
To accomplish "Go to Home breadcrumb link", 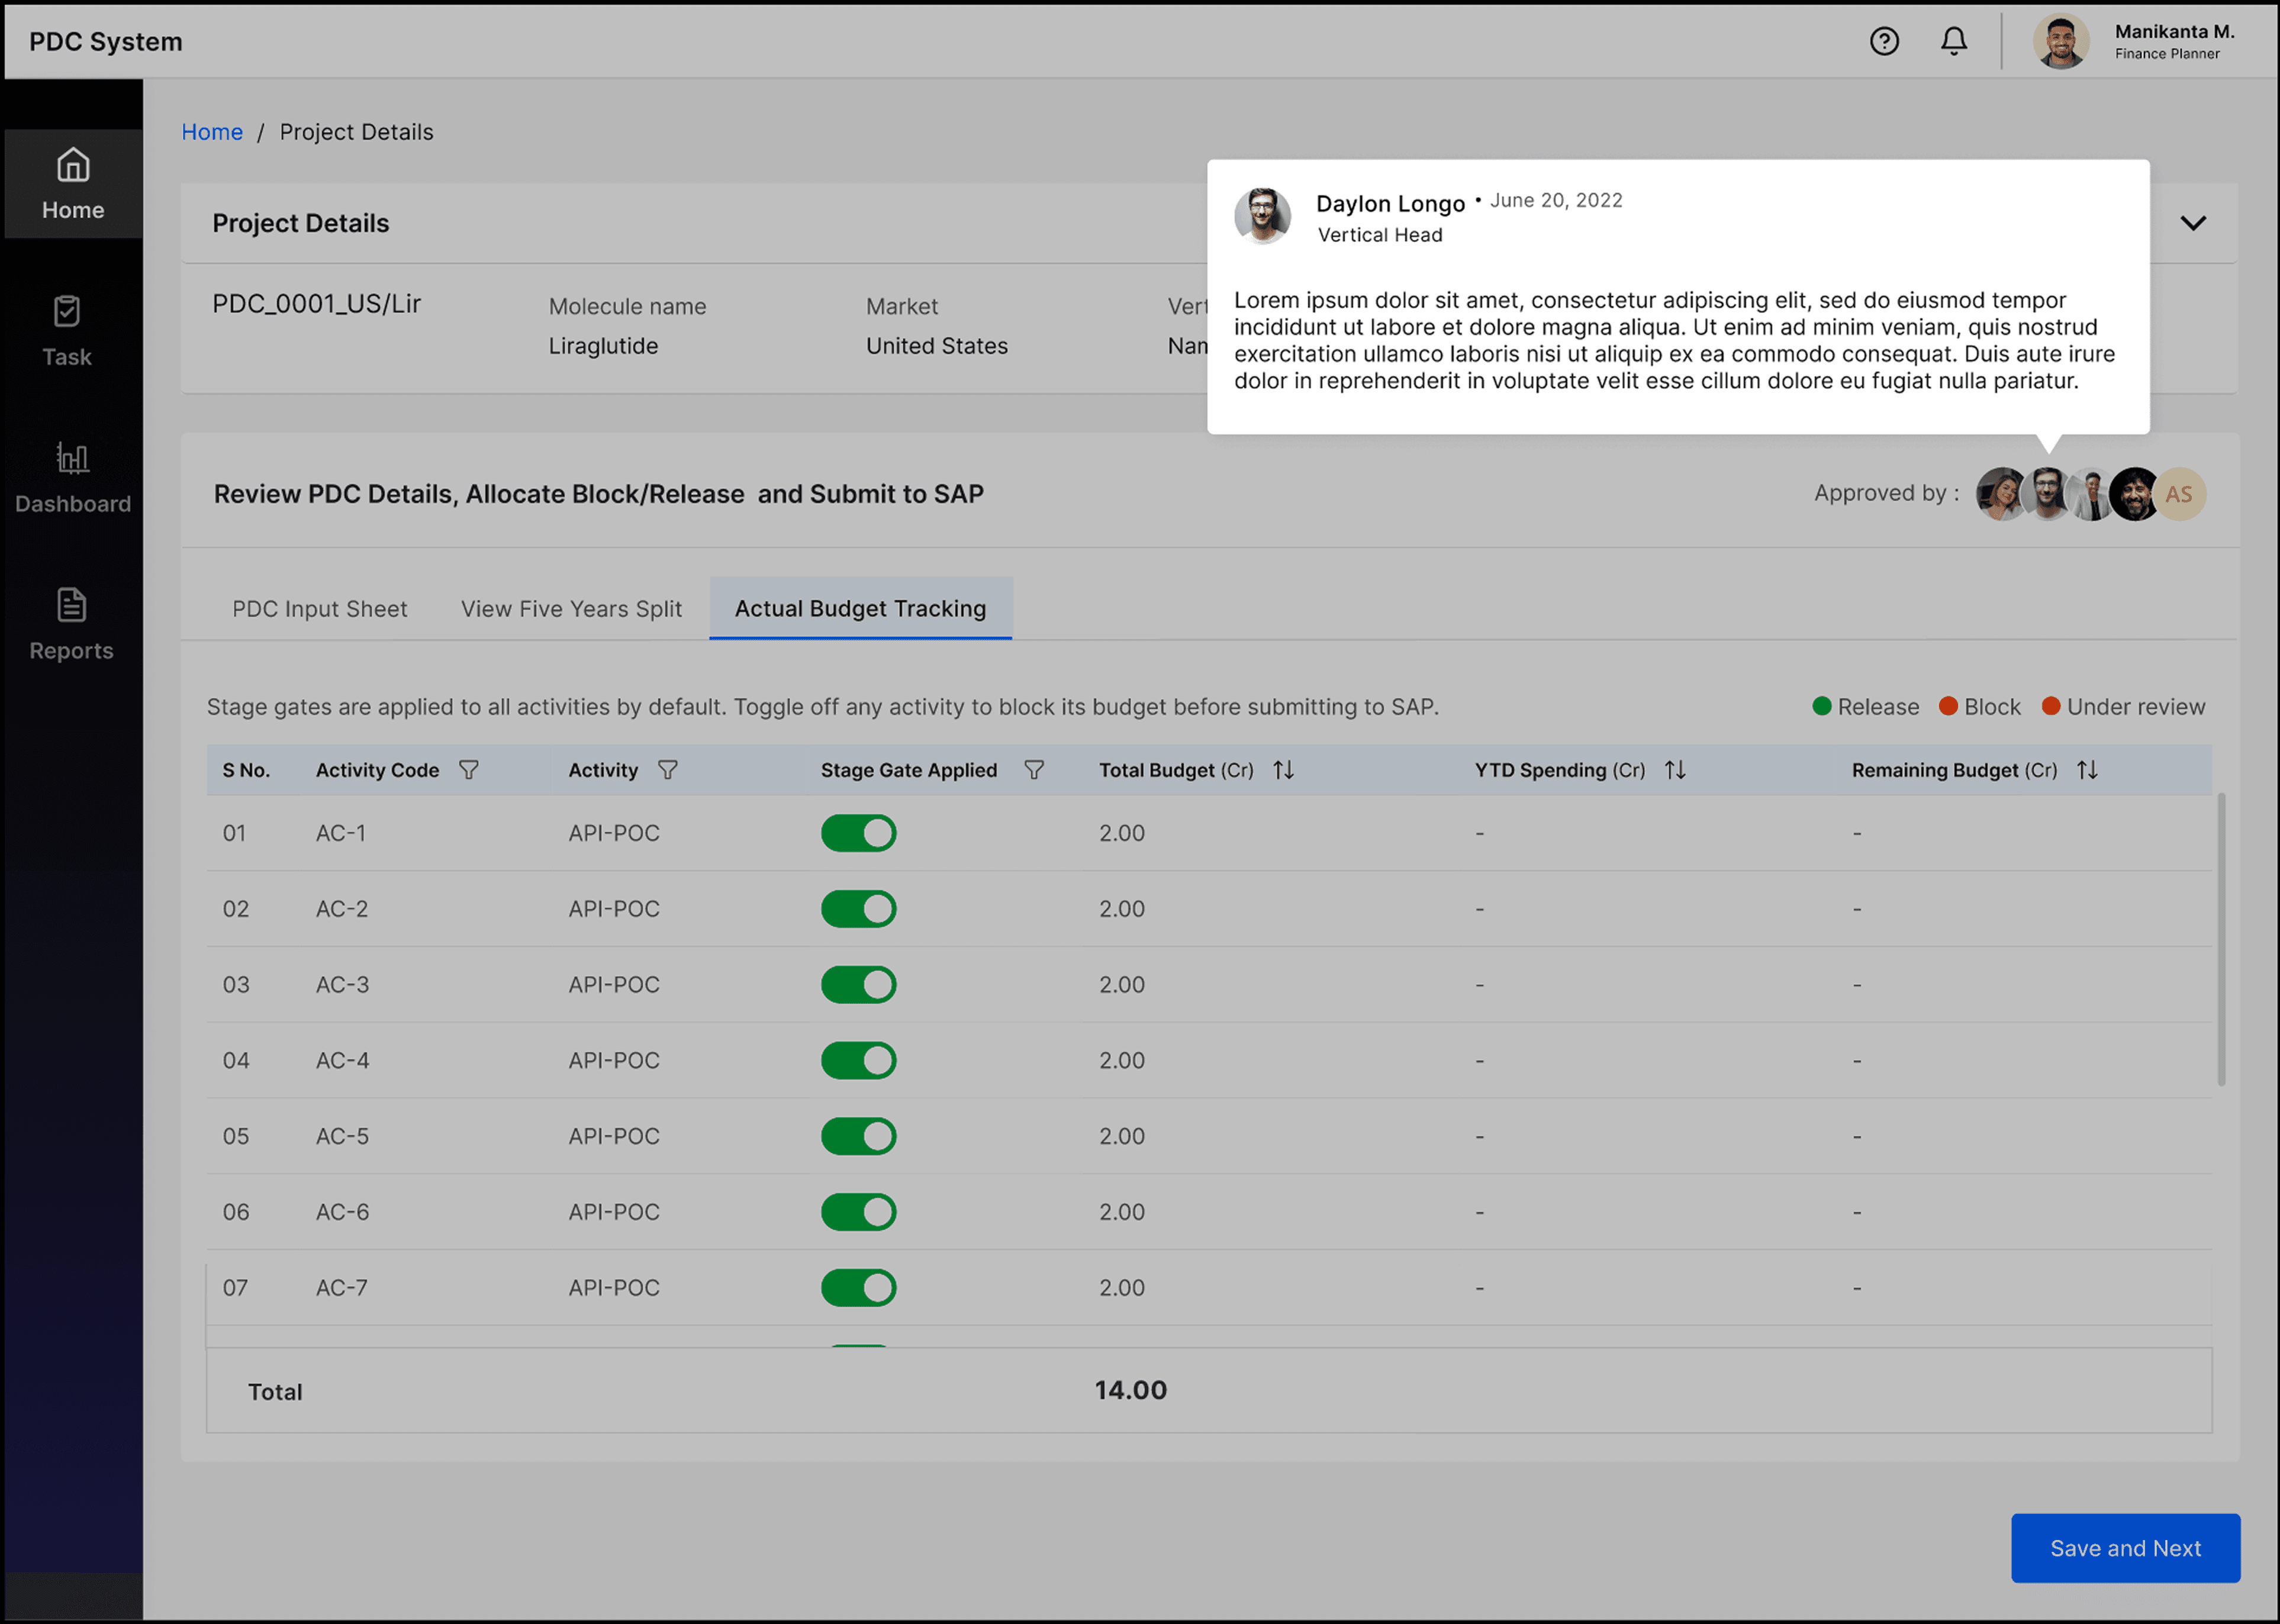I will (212, 132).
